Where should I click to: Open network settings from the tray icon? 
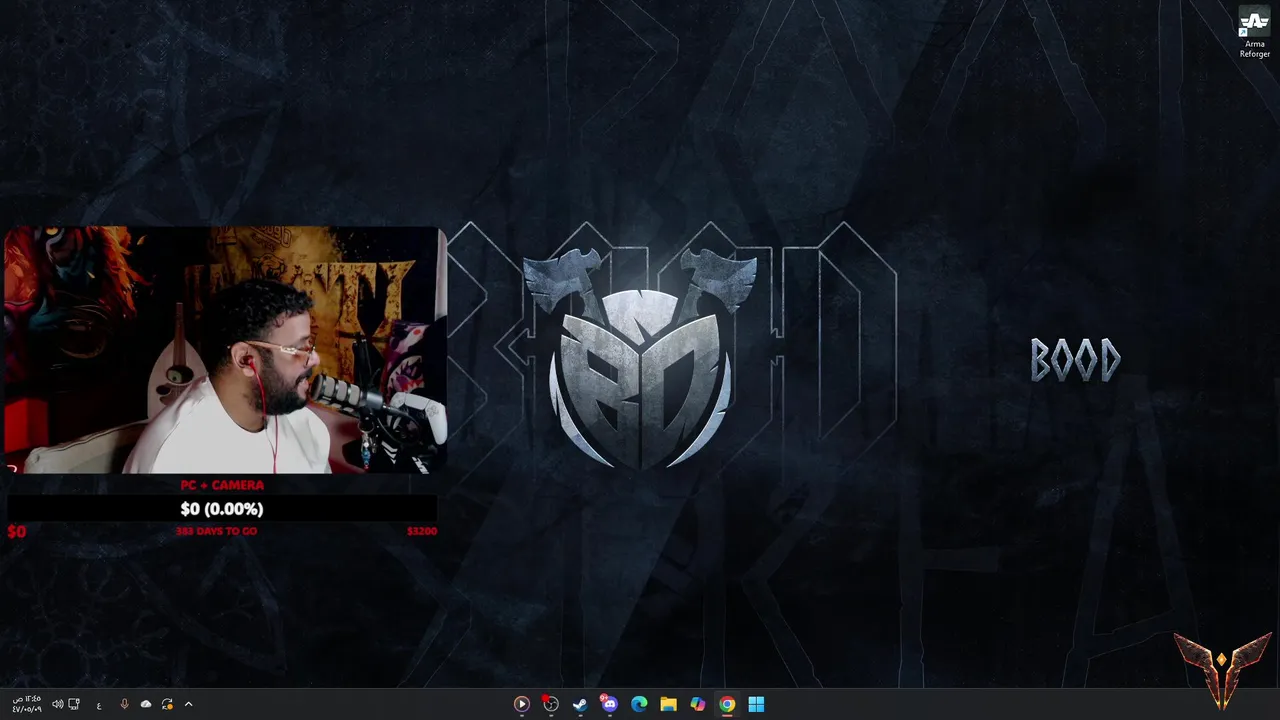74,704
